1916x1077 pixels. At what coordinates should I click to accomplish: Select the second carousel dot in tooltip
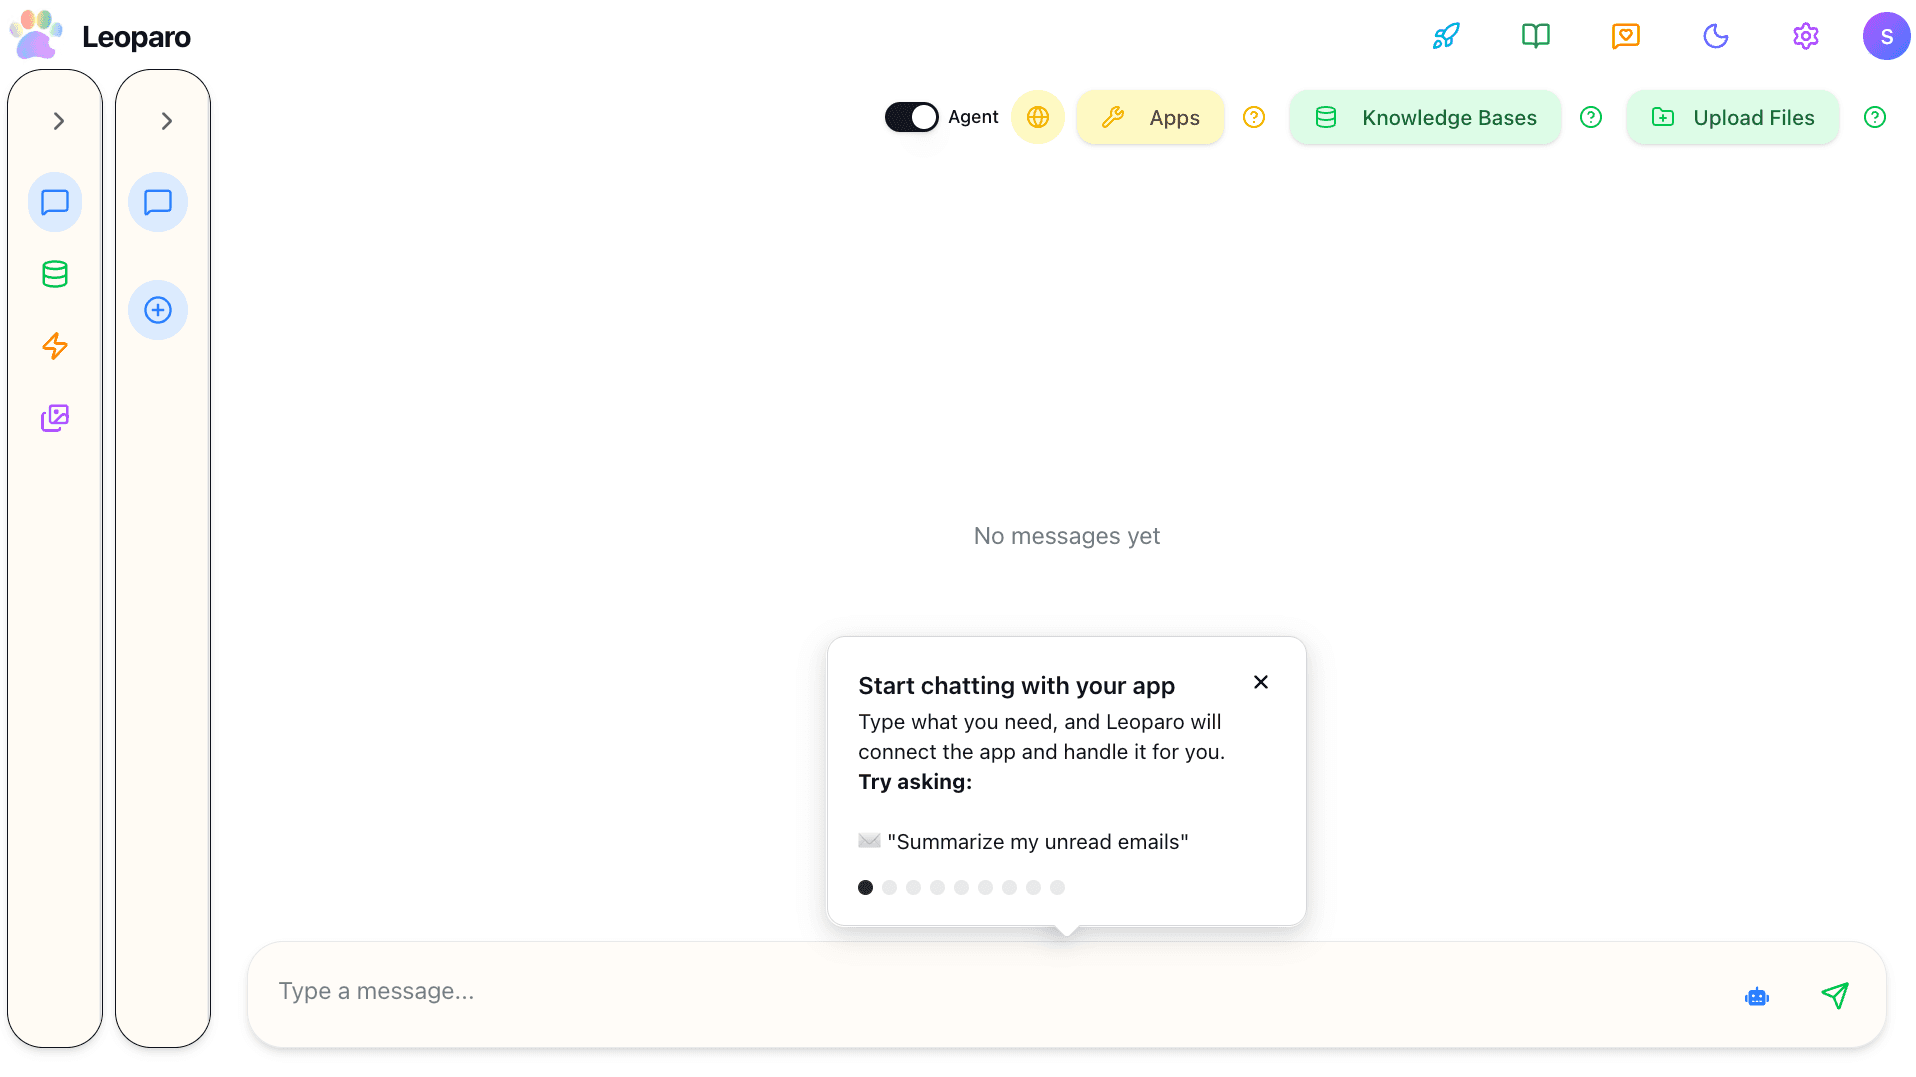889,887
